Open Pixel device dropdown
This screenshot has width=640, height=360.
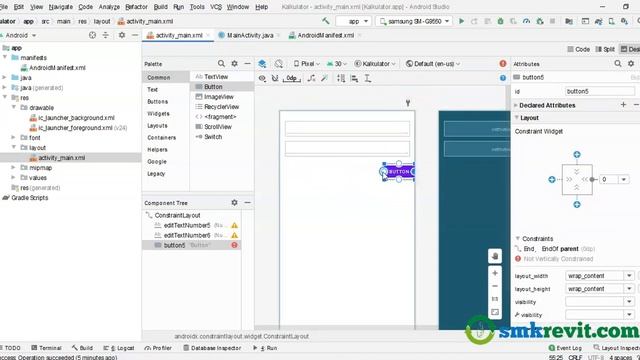pyautogui.click(x=307, y=64)
